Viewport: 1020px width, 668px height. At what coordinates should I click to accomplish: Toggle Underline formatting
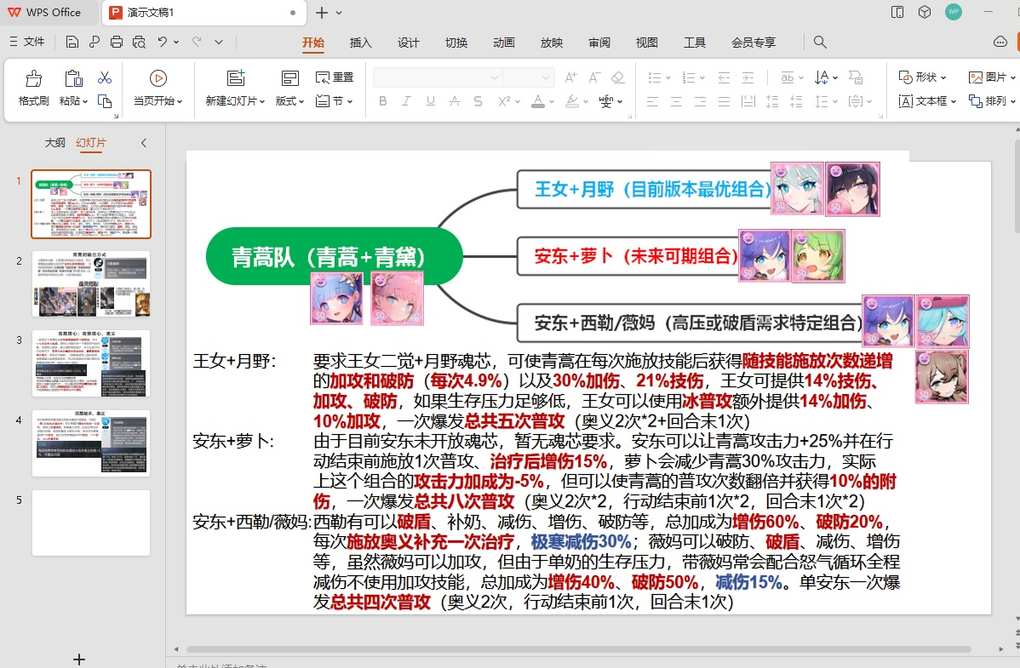point(430,101)
